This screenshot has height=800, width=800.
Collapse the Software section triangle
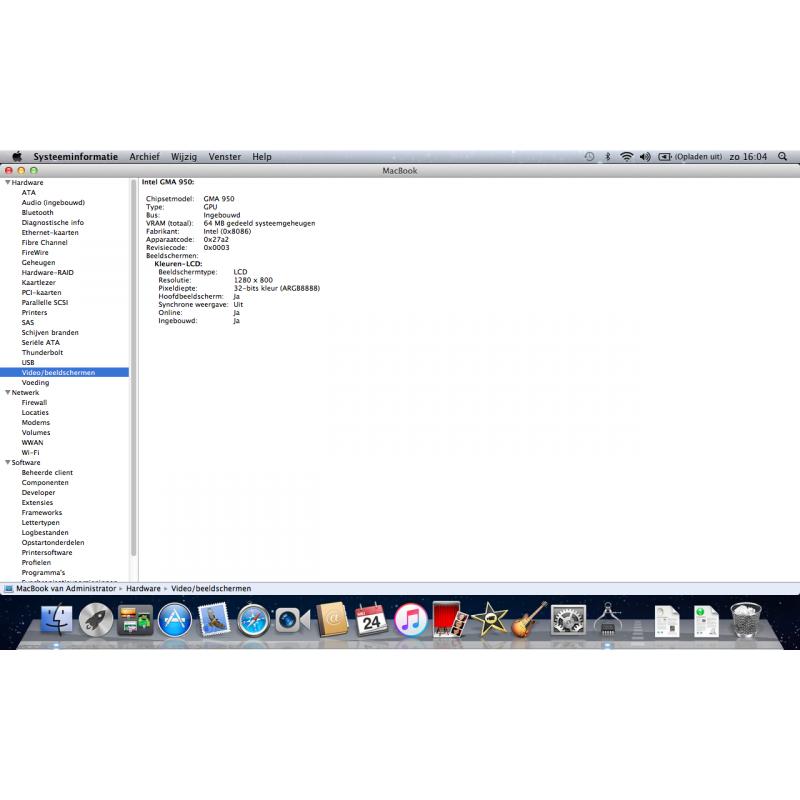click(x=8, y=462)
